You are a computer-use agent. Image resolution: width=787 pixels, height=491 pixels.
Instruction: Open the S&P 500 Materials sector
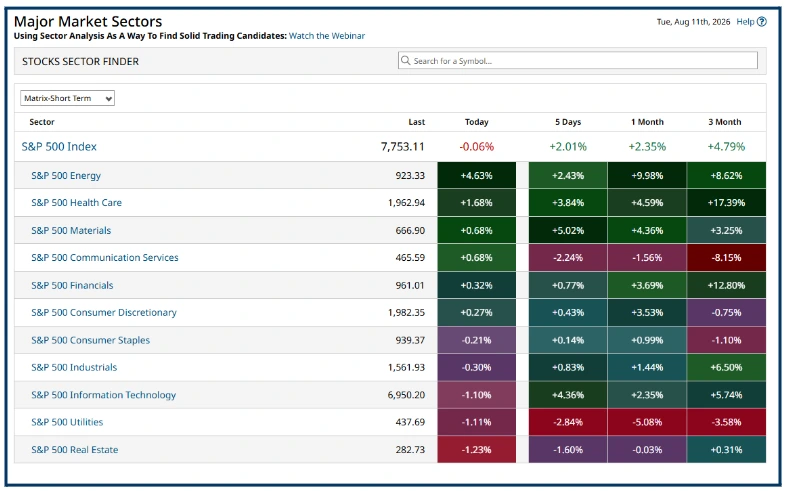(71, 230)
